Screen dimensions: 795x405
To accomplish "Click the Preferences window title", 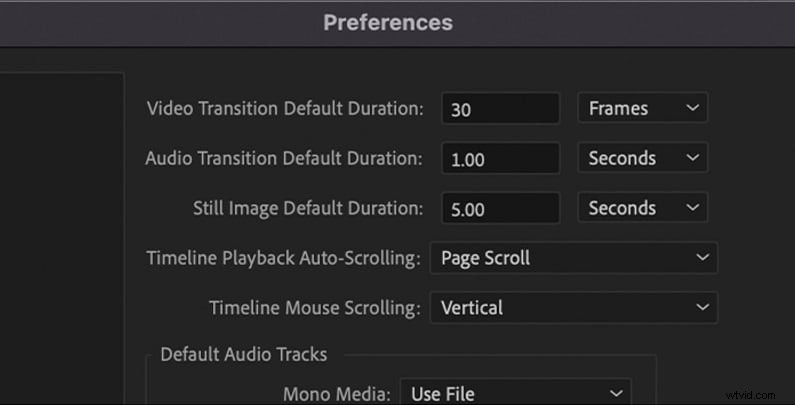I will pyautogui.click(x=388, y=22).
